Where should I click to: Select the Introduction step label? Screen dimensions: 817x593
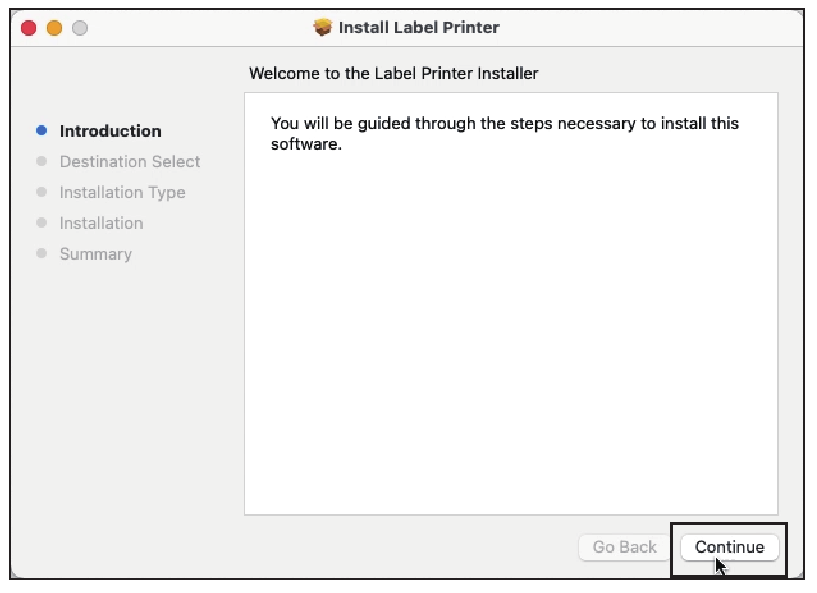(110, 131)
